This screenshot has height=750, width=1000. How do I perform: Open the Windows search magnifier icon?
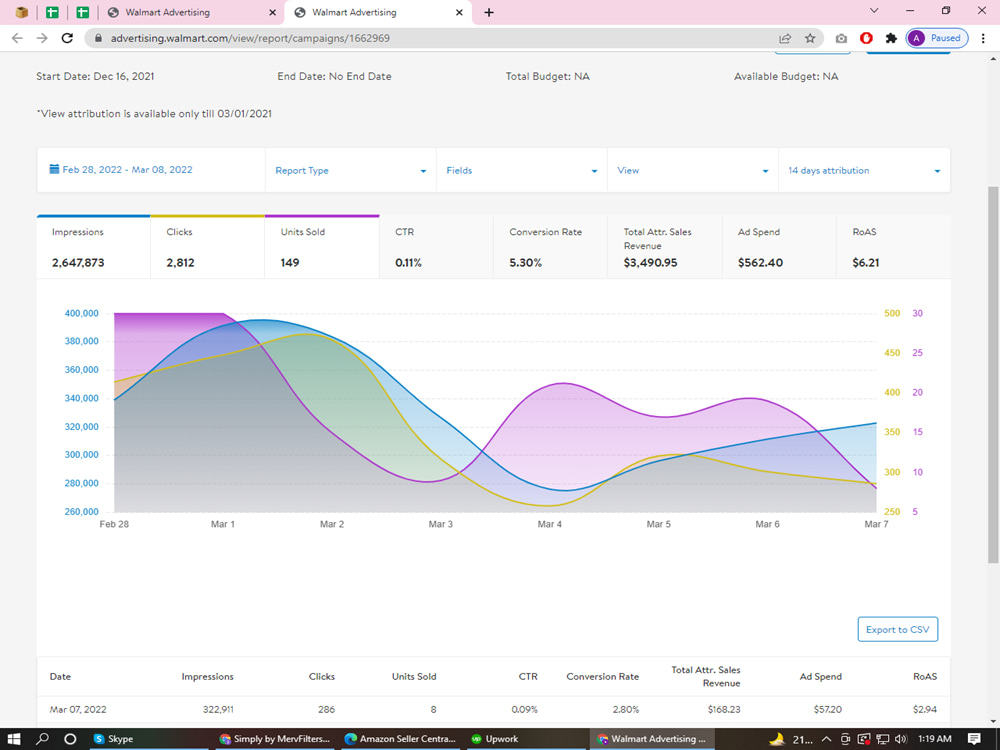coord(42,739)
